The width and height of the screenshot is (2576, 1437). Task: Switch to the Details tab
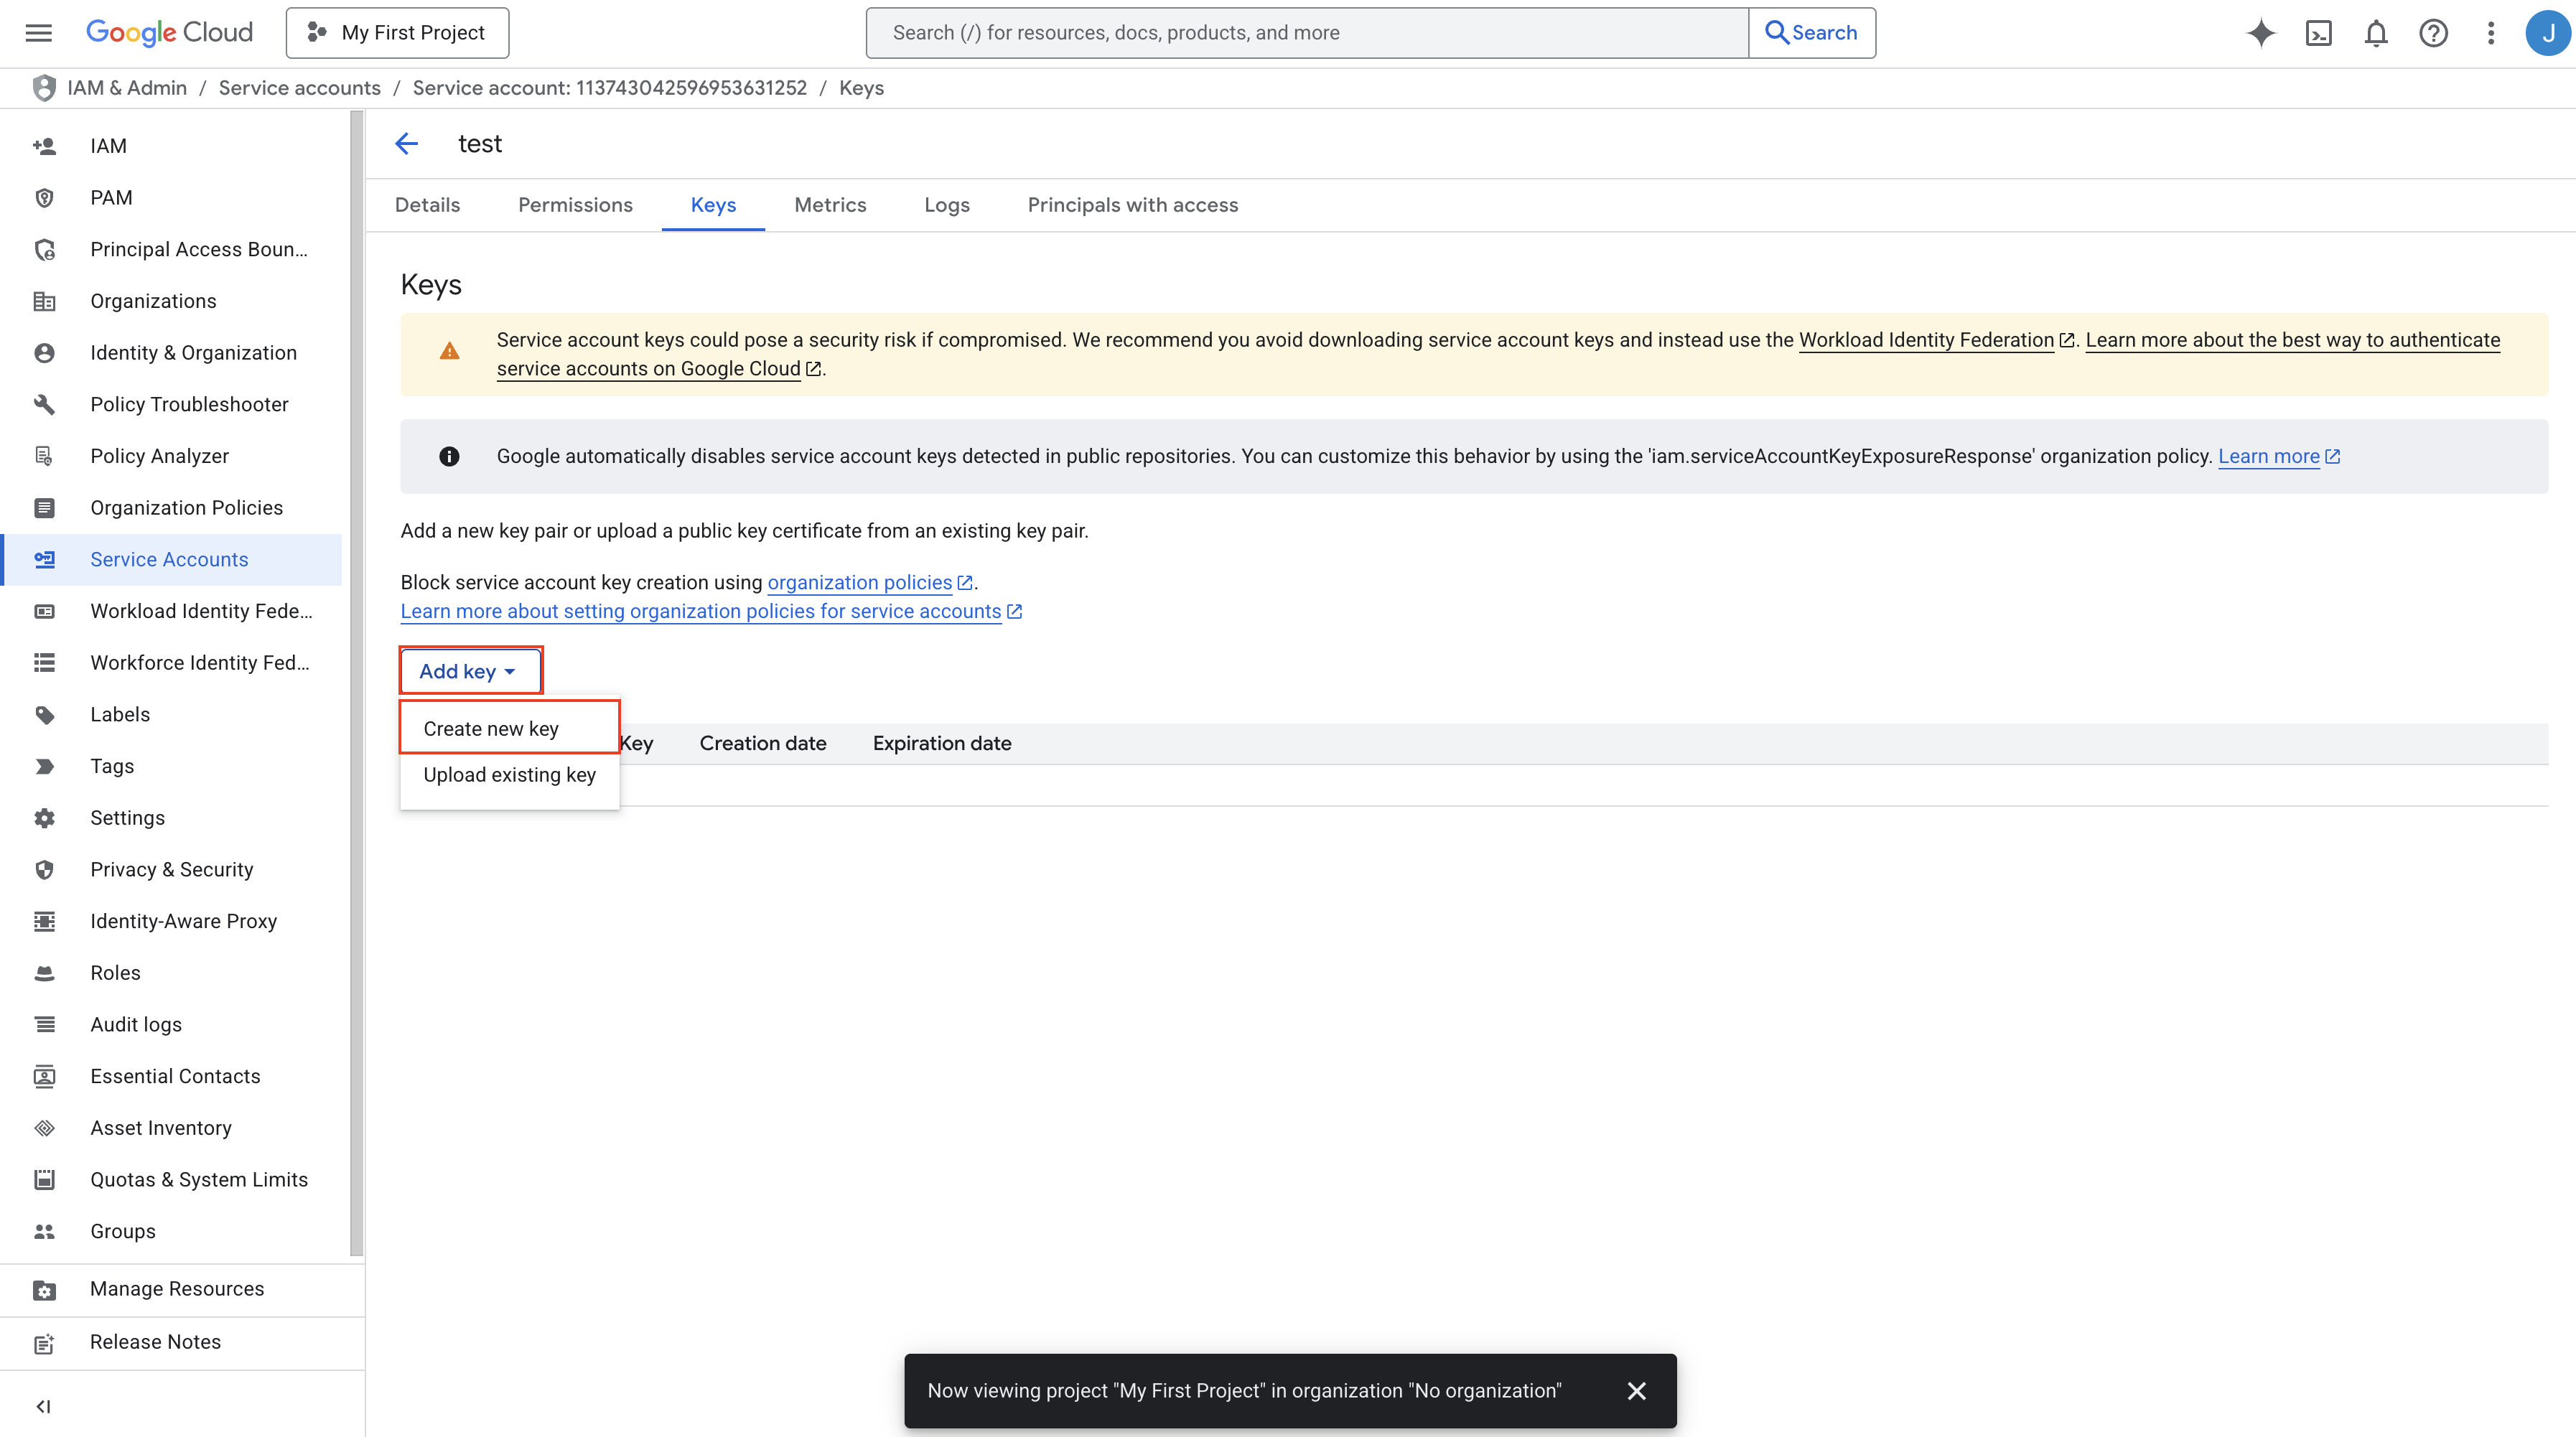click(427, 205)
